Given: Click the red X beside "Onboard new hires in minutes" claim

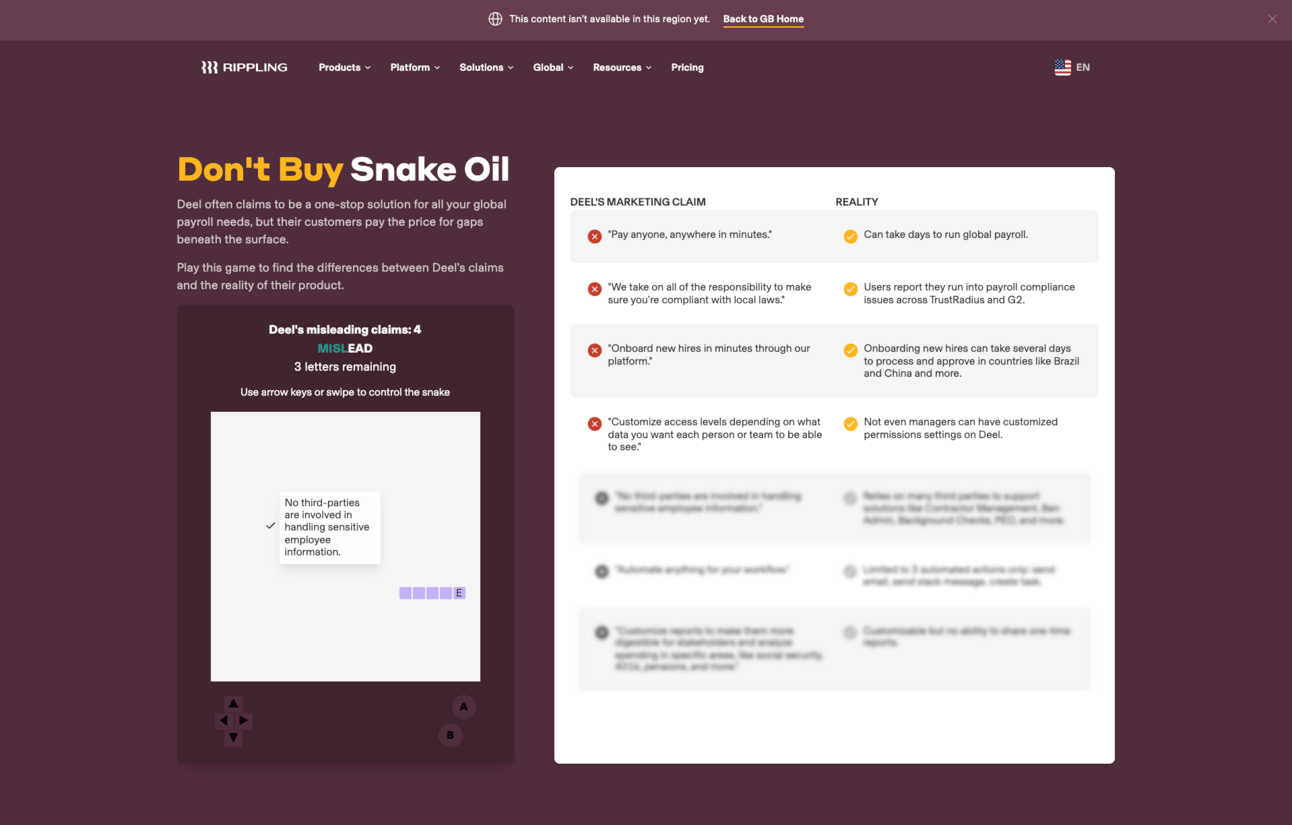Looking at the screenshot, I should tap(594, 350).
